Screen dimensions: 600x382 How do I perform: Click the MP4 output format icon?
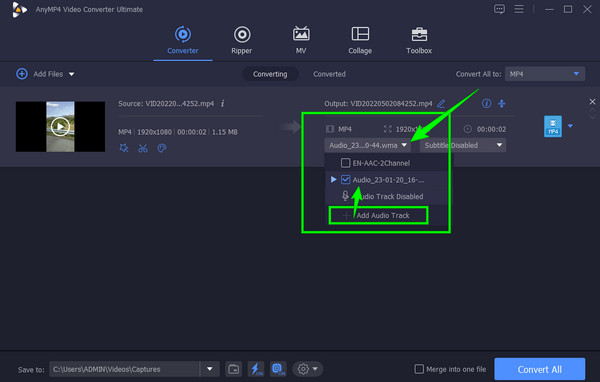[x=553, y=126]
